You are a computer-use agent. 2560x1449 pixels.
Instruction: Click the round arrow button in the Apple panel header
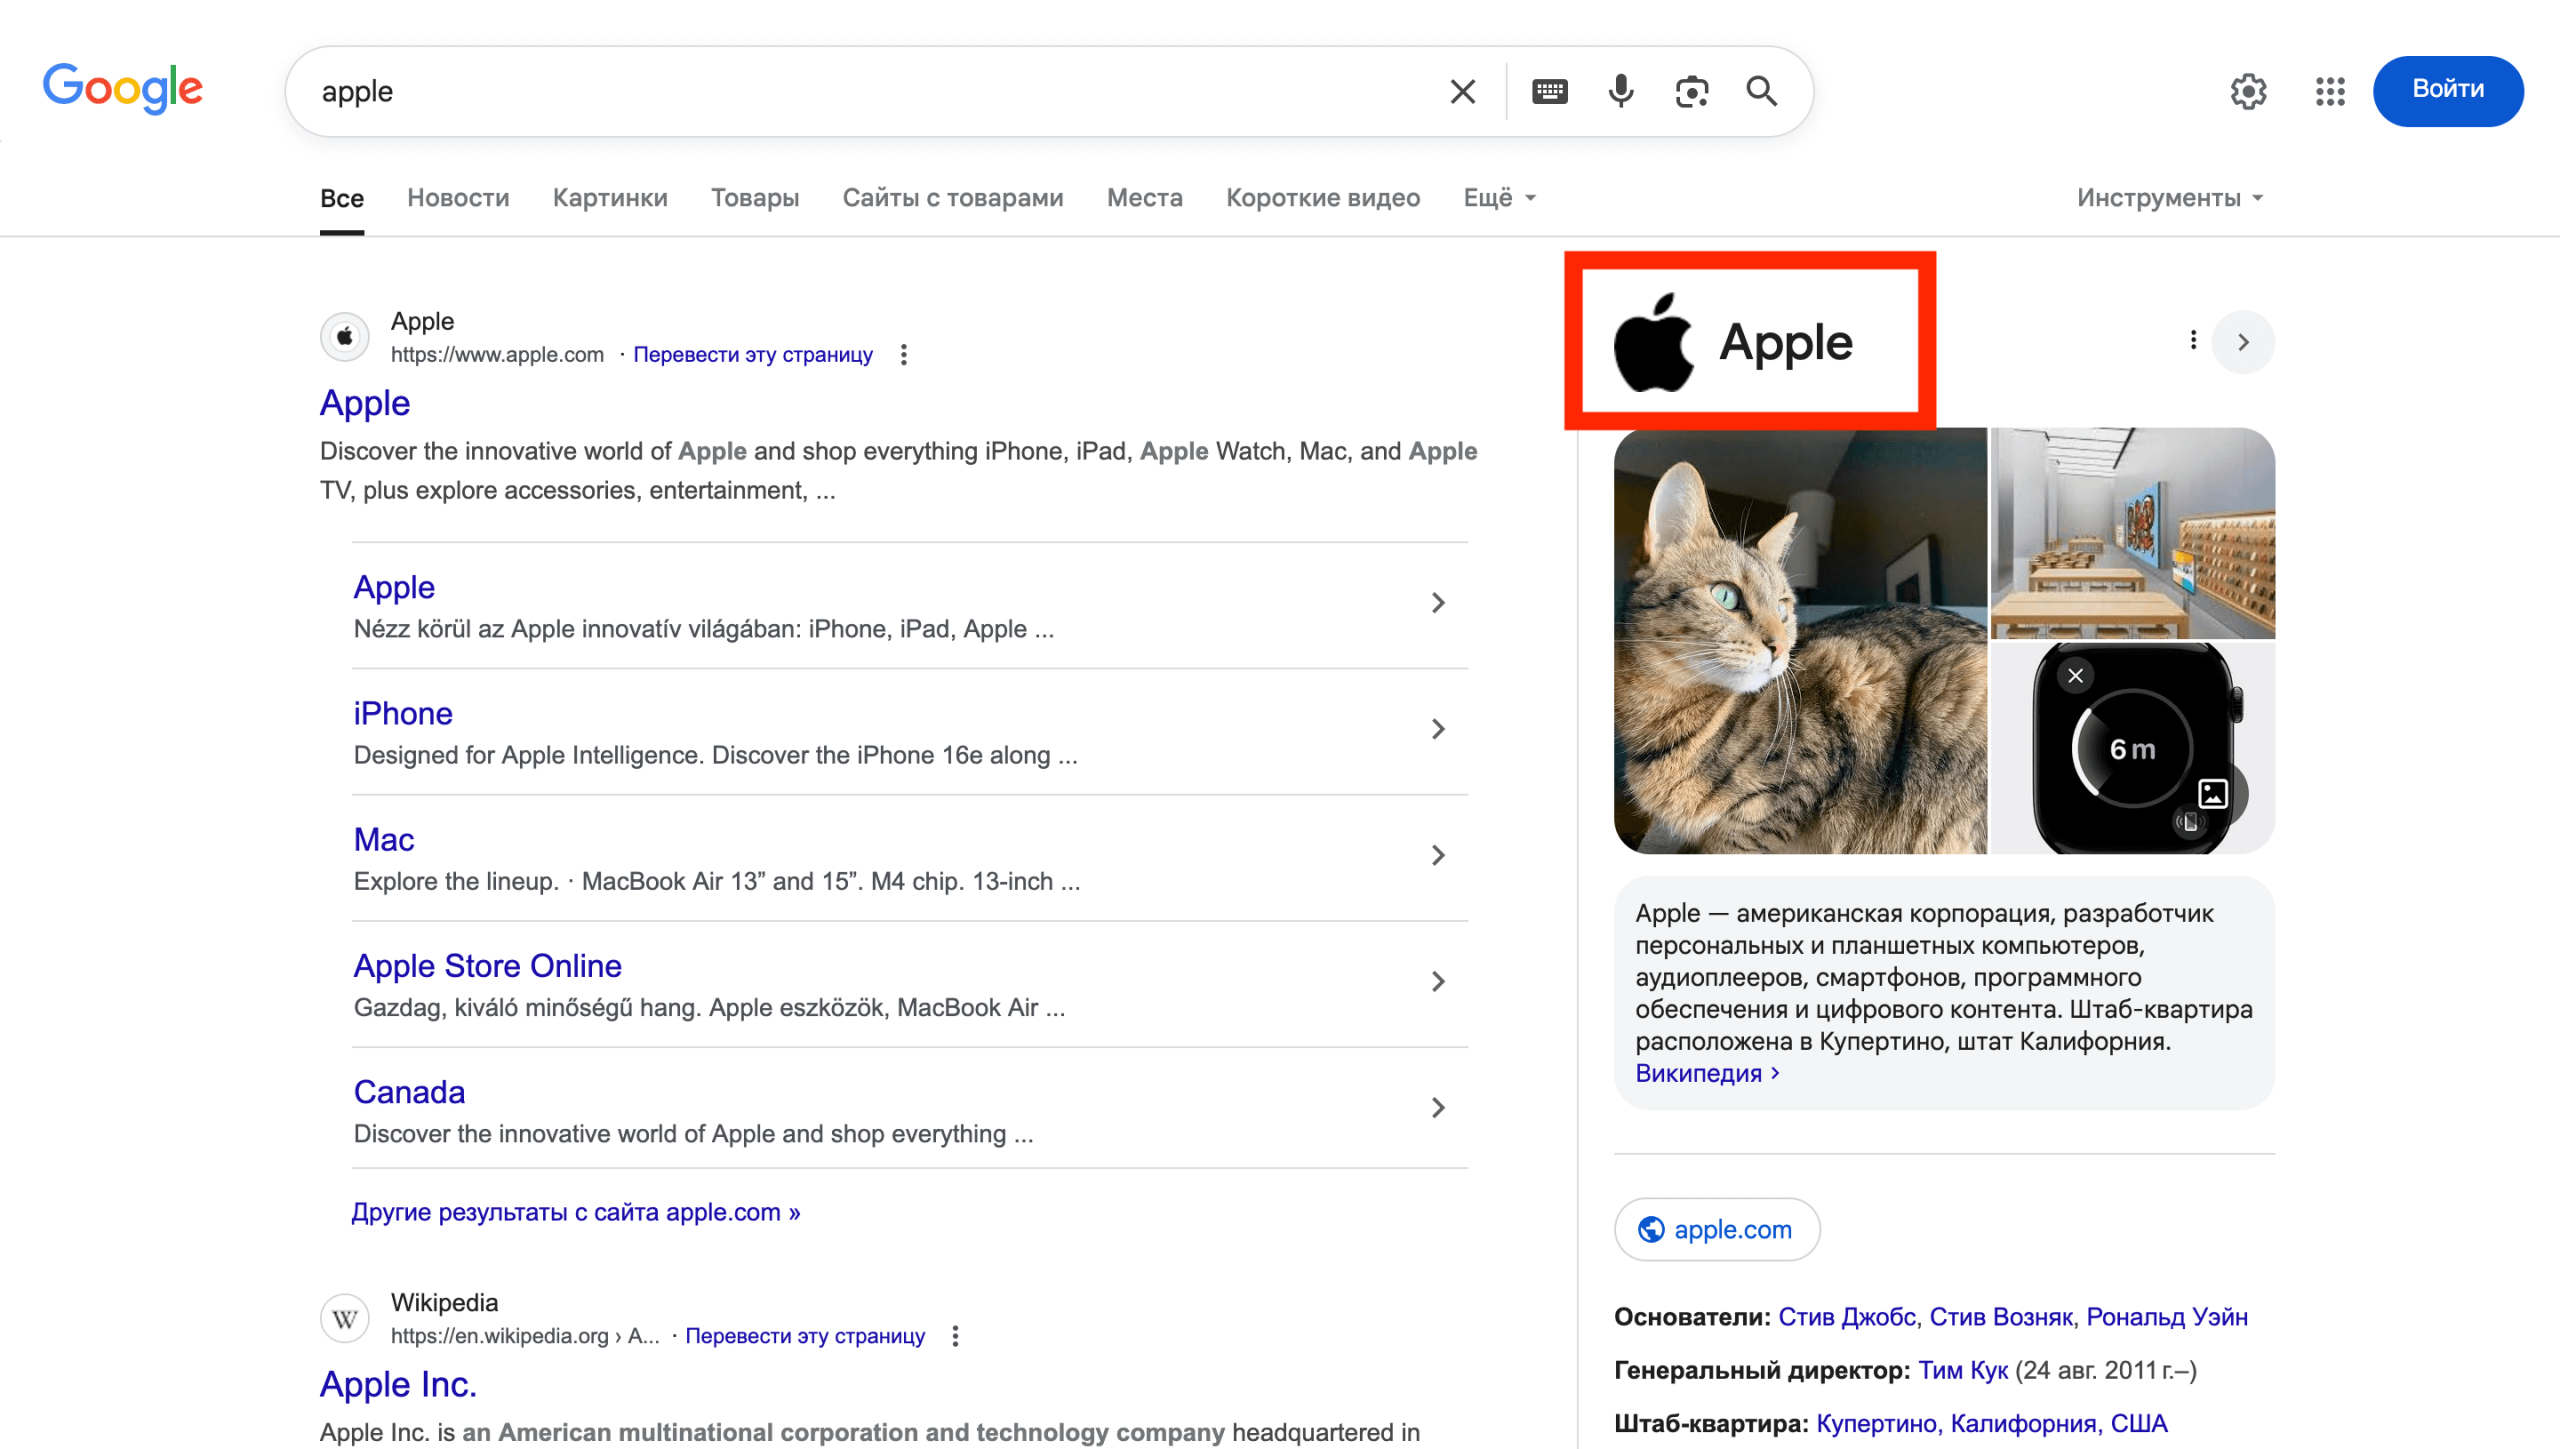(x=2243, y=342)
